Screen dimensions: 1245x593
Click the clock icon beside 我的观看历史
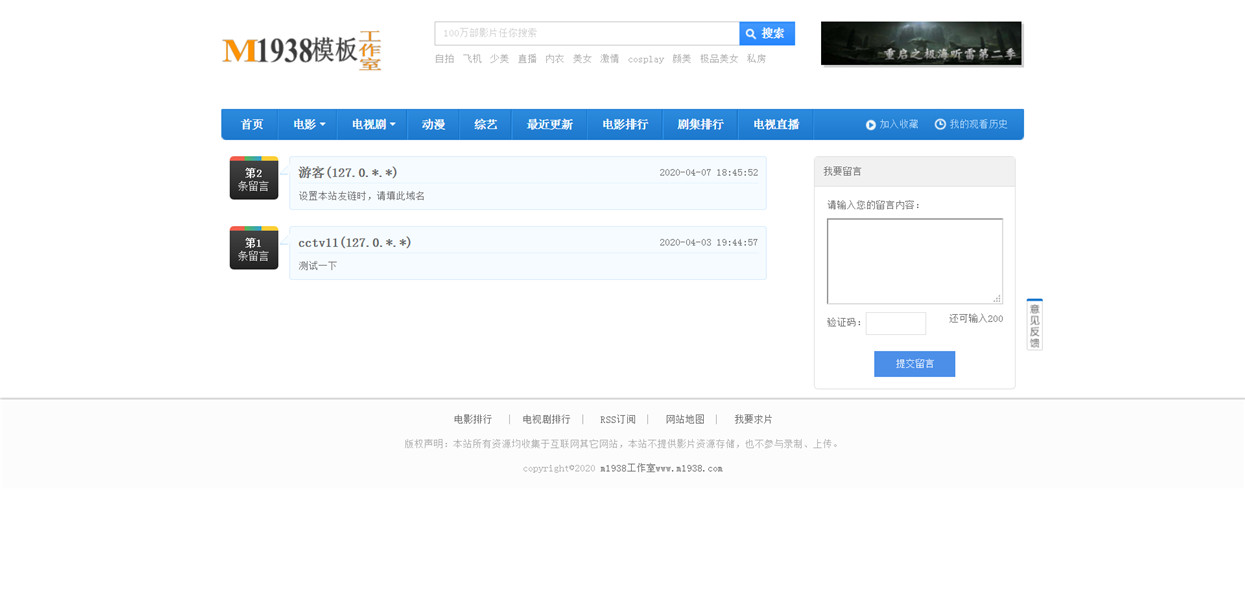(x=940, y=124)
